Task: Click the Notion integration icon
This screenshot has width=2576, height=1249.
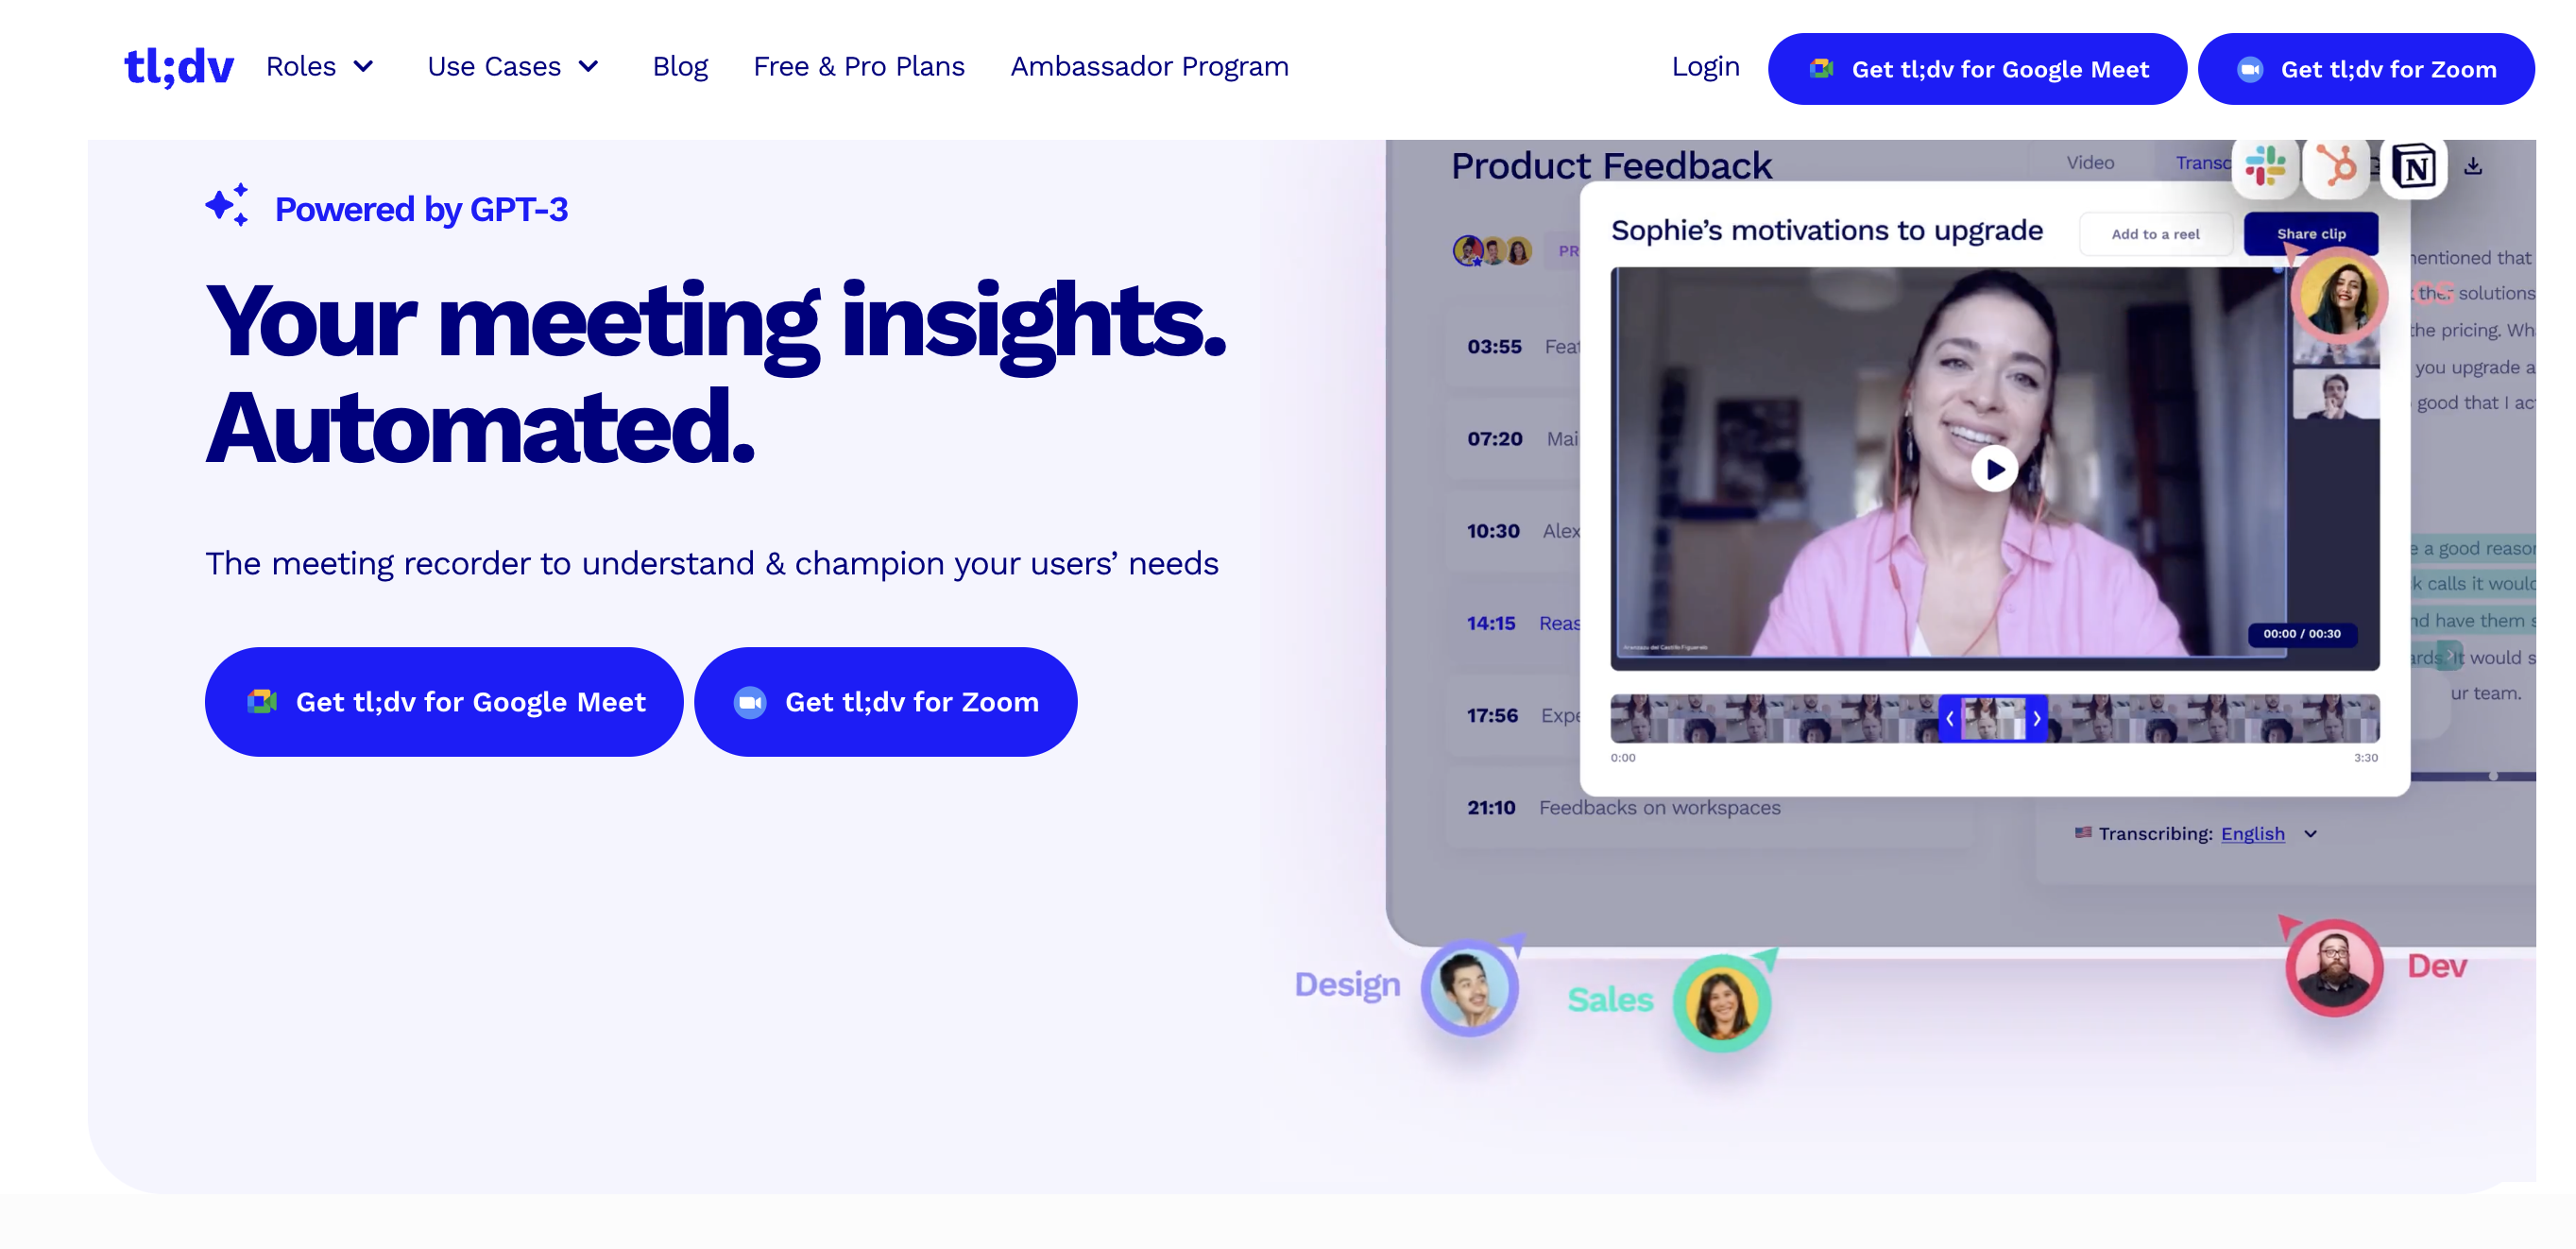Action: tap(2414, 167)
